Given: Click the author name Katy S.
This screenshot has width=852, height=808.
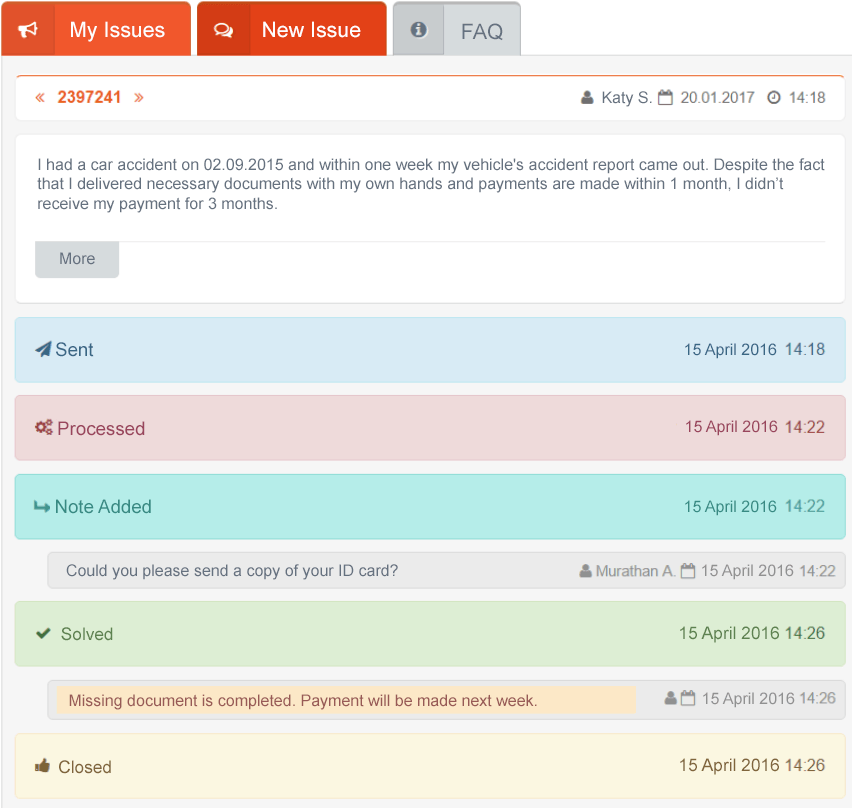Looking at the screenshot, I should (x=626, y=98).
